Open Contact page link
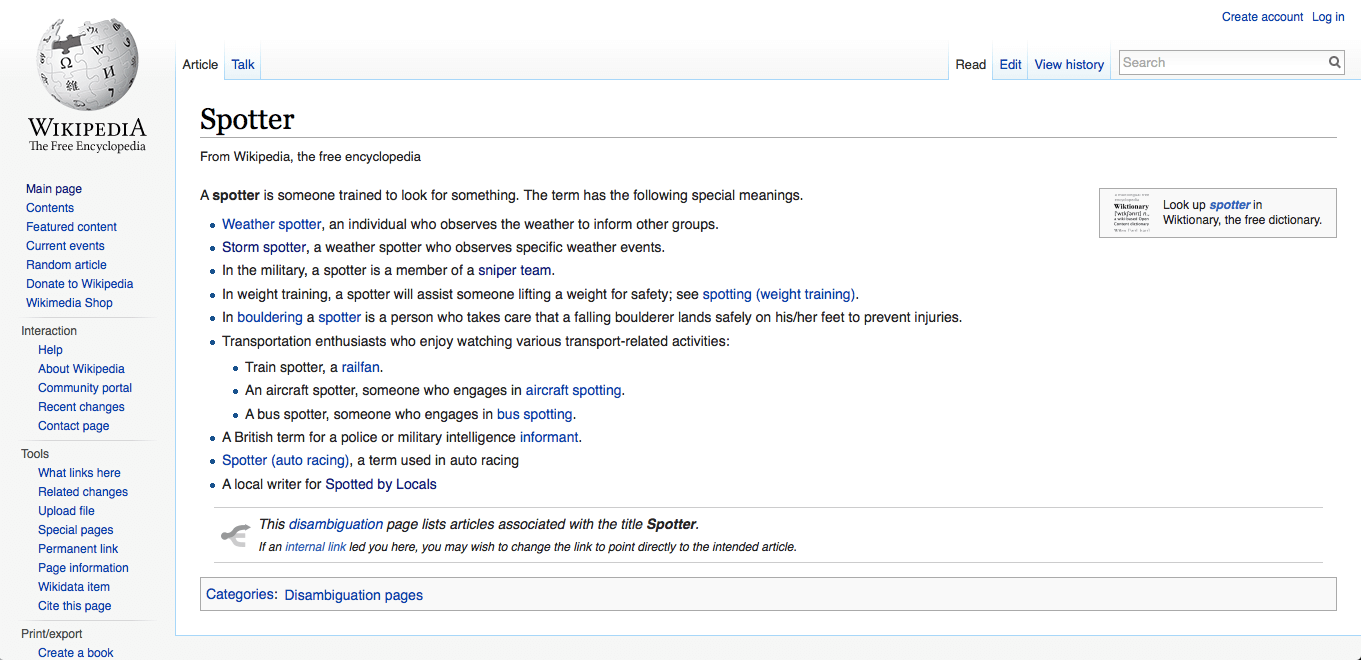Screen dimensions: 1361x660 click(x=74, y=426)
